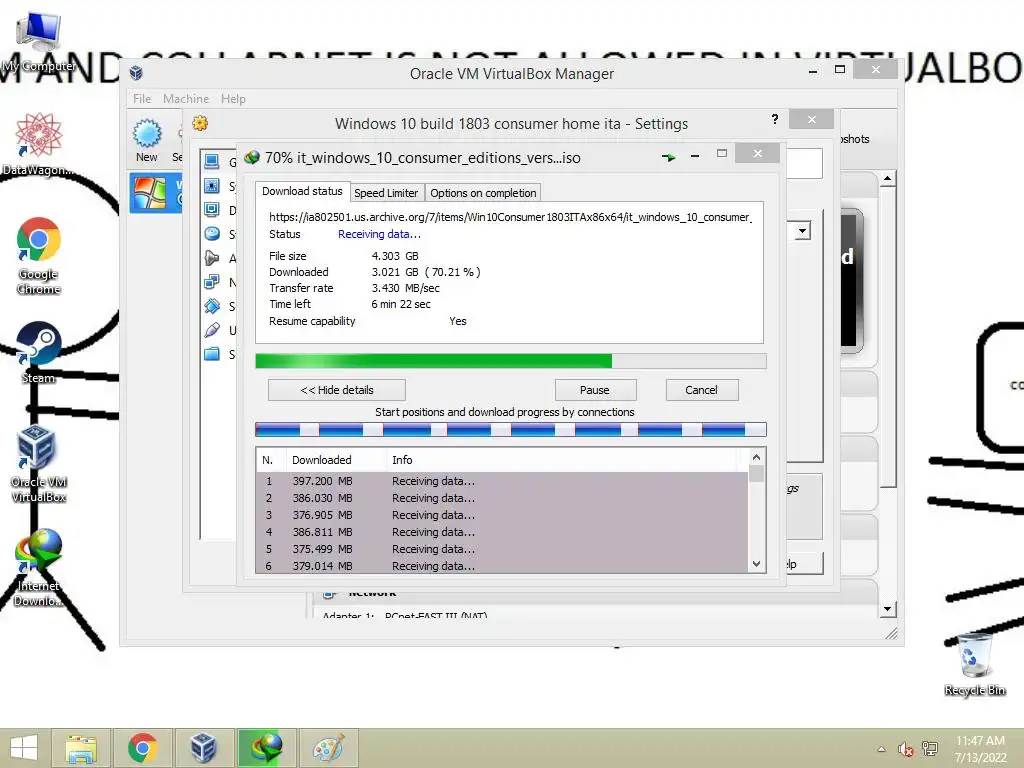The height and width of the screenshot is (768, 1024).
Task: Select connection row 2 with 386.030 MB
Action: [x=502, y=498]
